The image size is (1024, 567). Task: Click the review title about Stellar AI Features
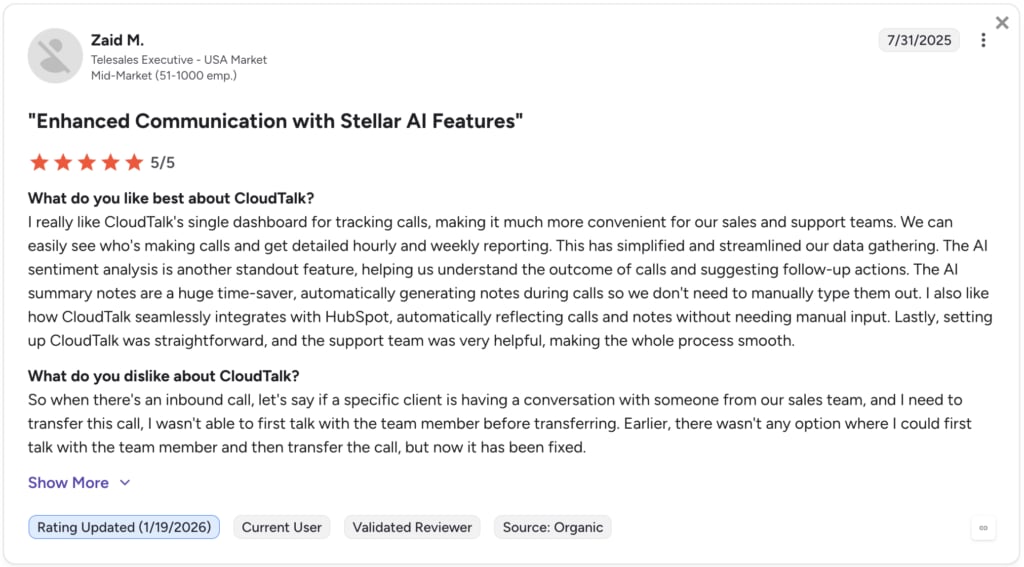click(275, 121)
